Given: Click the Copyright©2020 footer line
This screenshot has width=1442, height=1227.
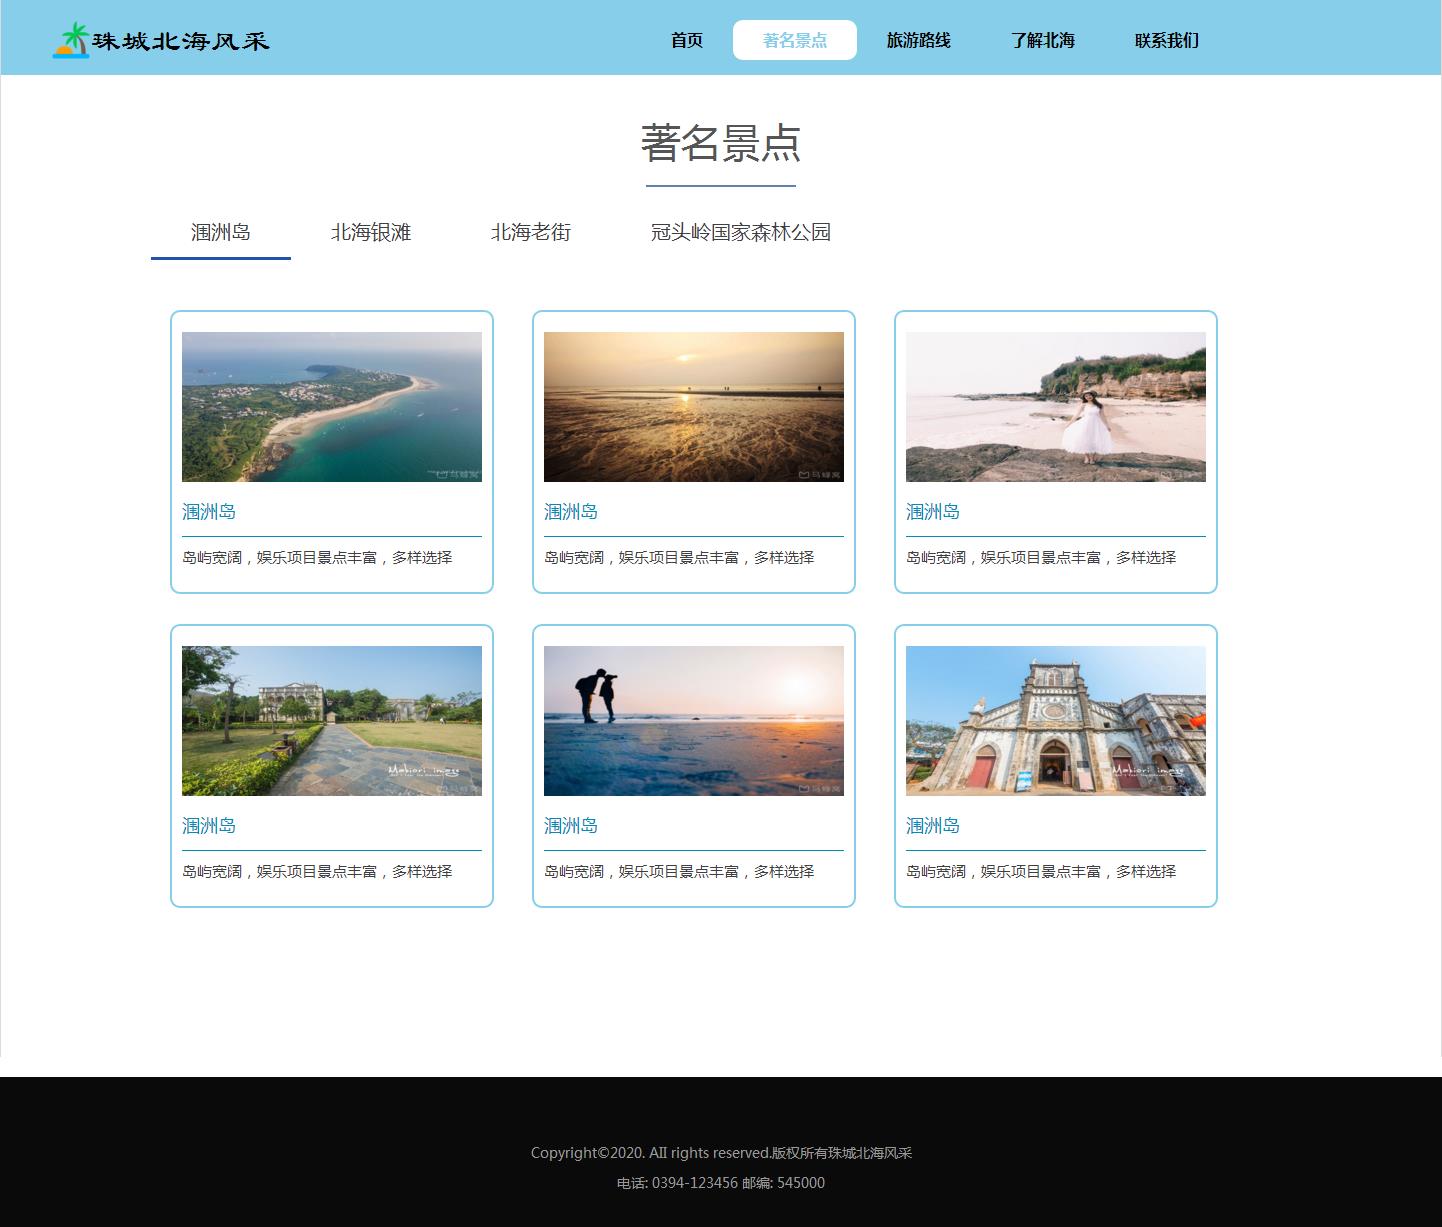Looking at the screenshot, I should (721, 1153).
